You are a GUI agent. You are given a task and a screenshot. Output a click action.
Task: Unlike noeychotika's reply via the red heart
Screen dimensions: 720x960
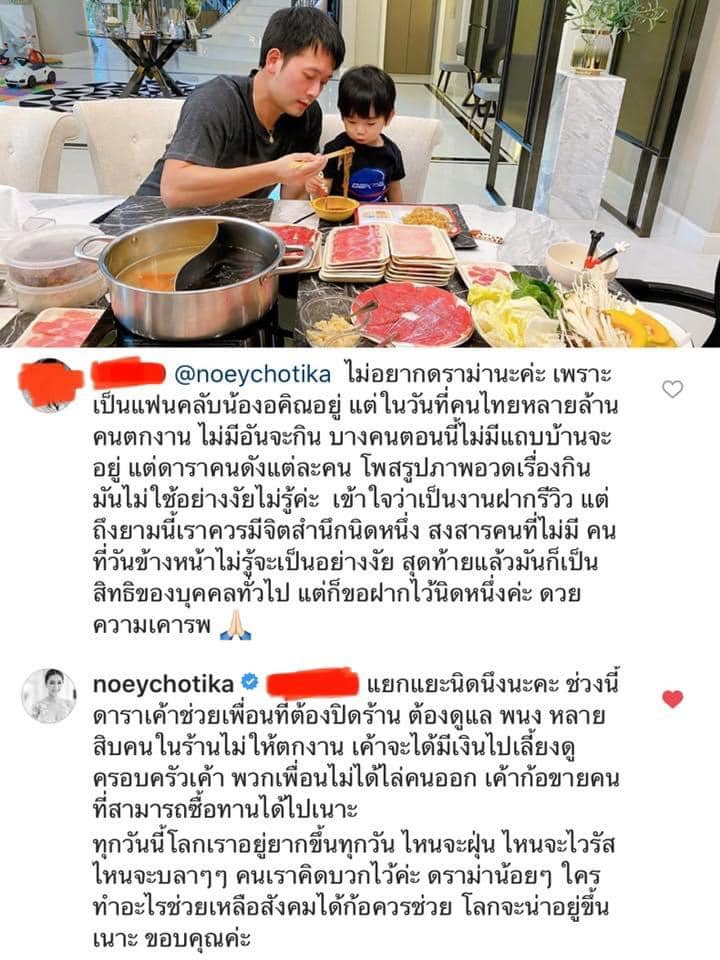[672, 699]
